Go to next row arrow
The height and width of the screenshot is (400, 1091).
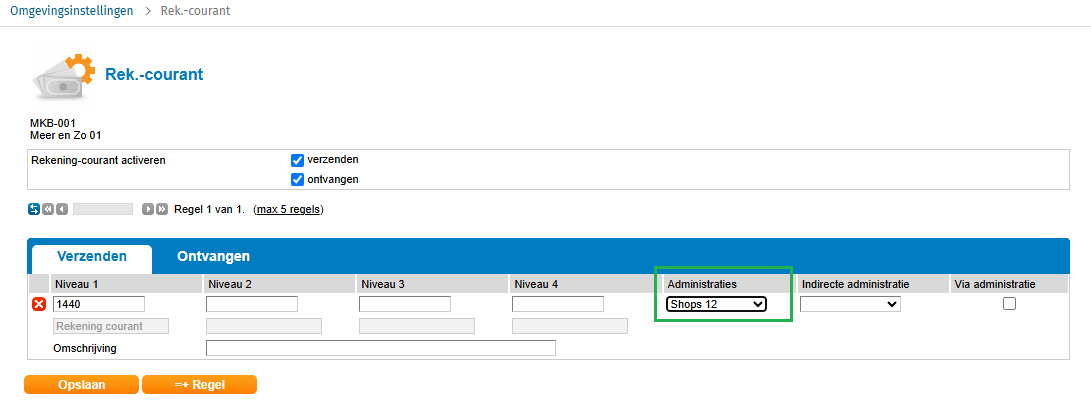tap(148, 209)
